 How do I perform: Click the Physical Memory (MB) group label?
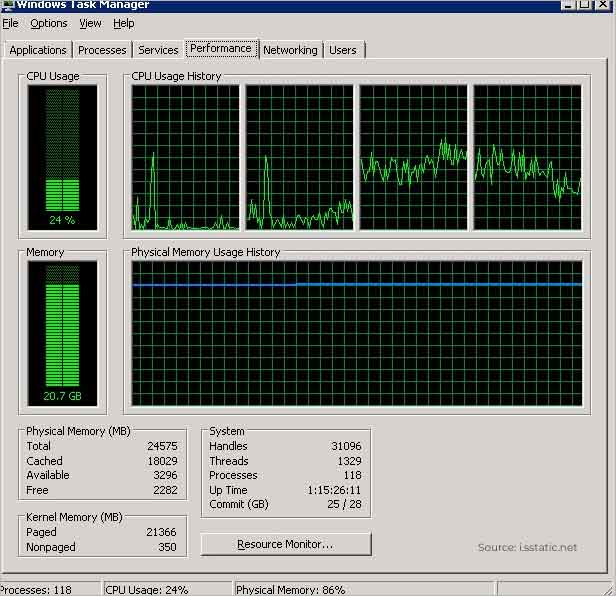78,431
